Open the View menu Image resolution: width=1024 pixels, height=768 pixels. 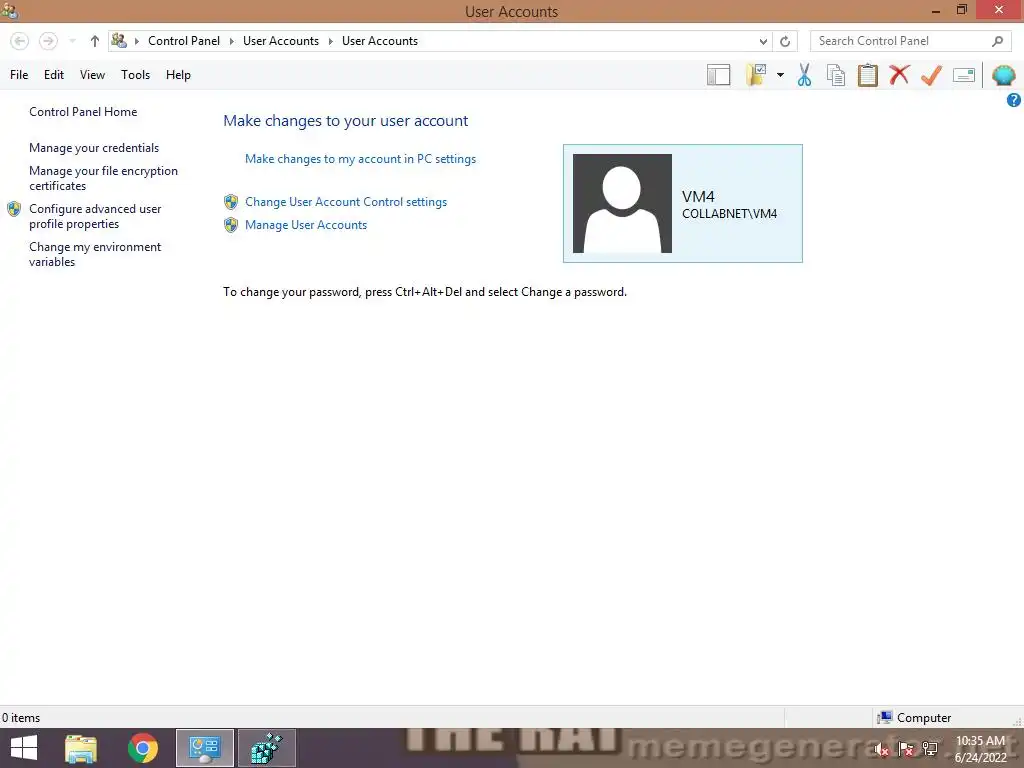(x=92, y=75)
